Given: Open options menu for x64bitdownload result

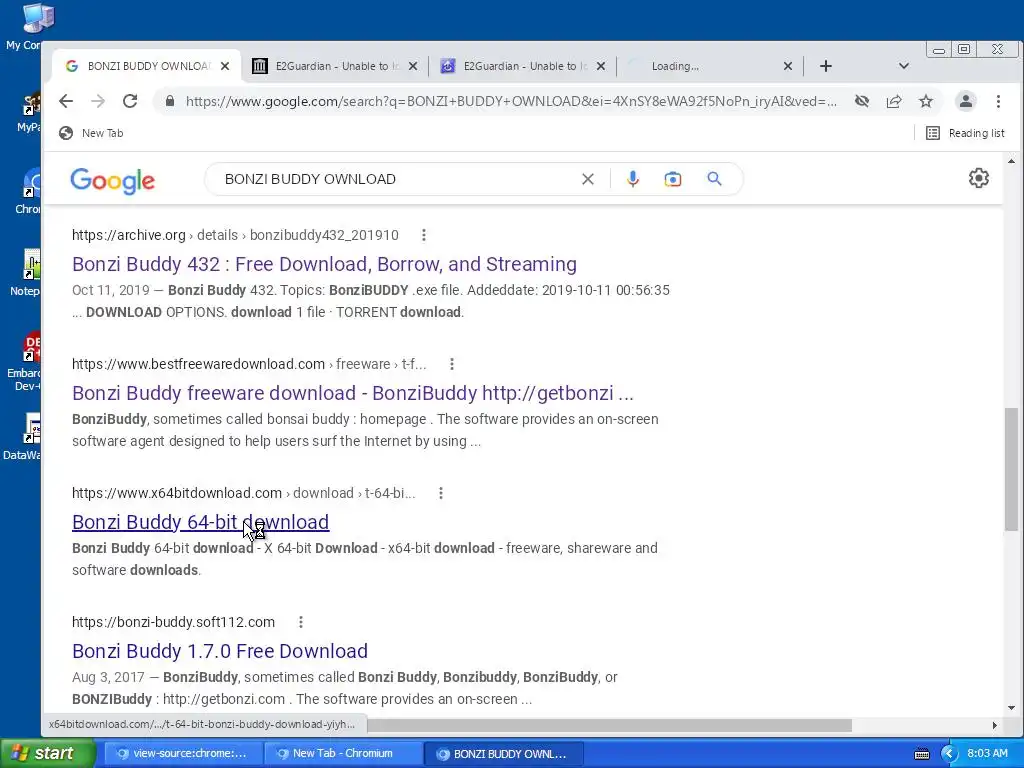Looking at the screenshot, I should [441, 493].
